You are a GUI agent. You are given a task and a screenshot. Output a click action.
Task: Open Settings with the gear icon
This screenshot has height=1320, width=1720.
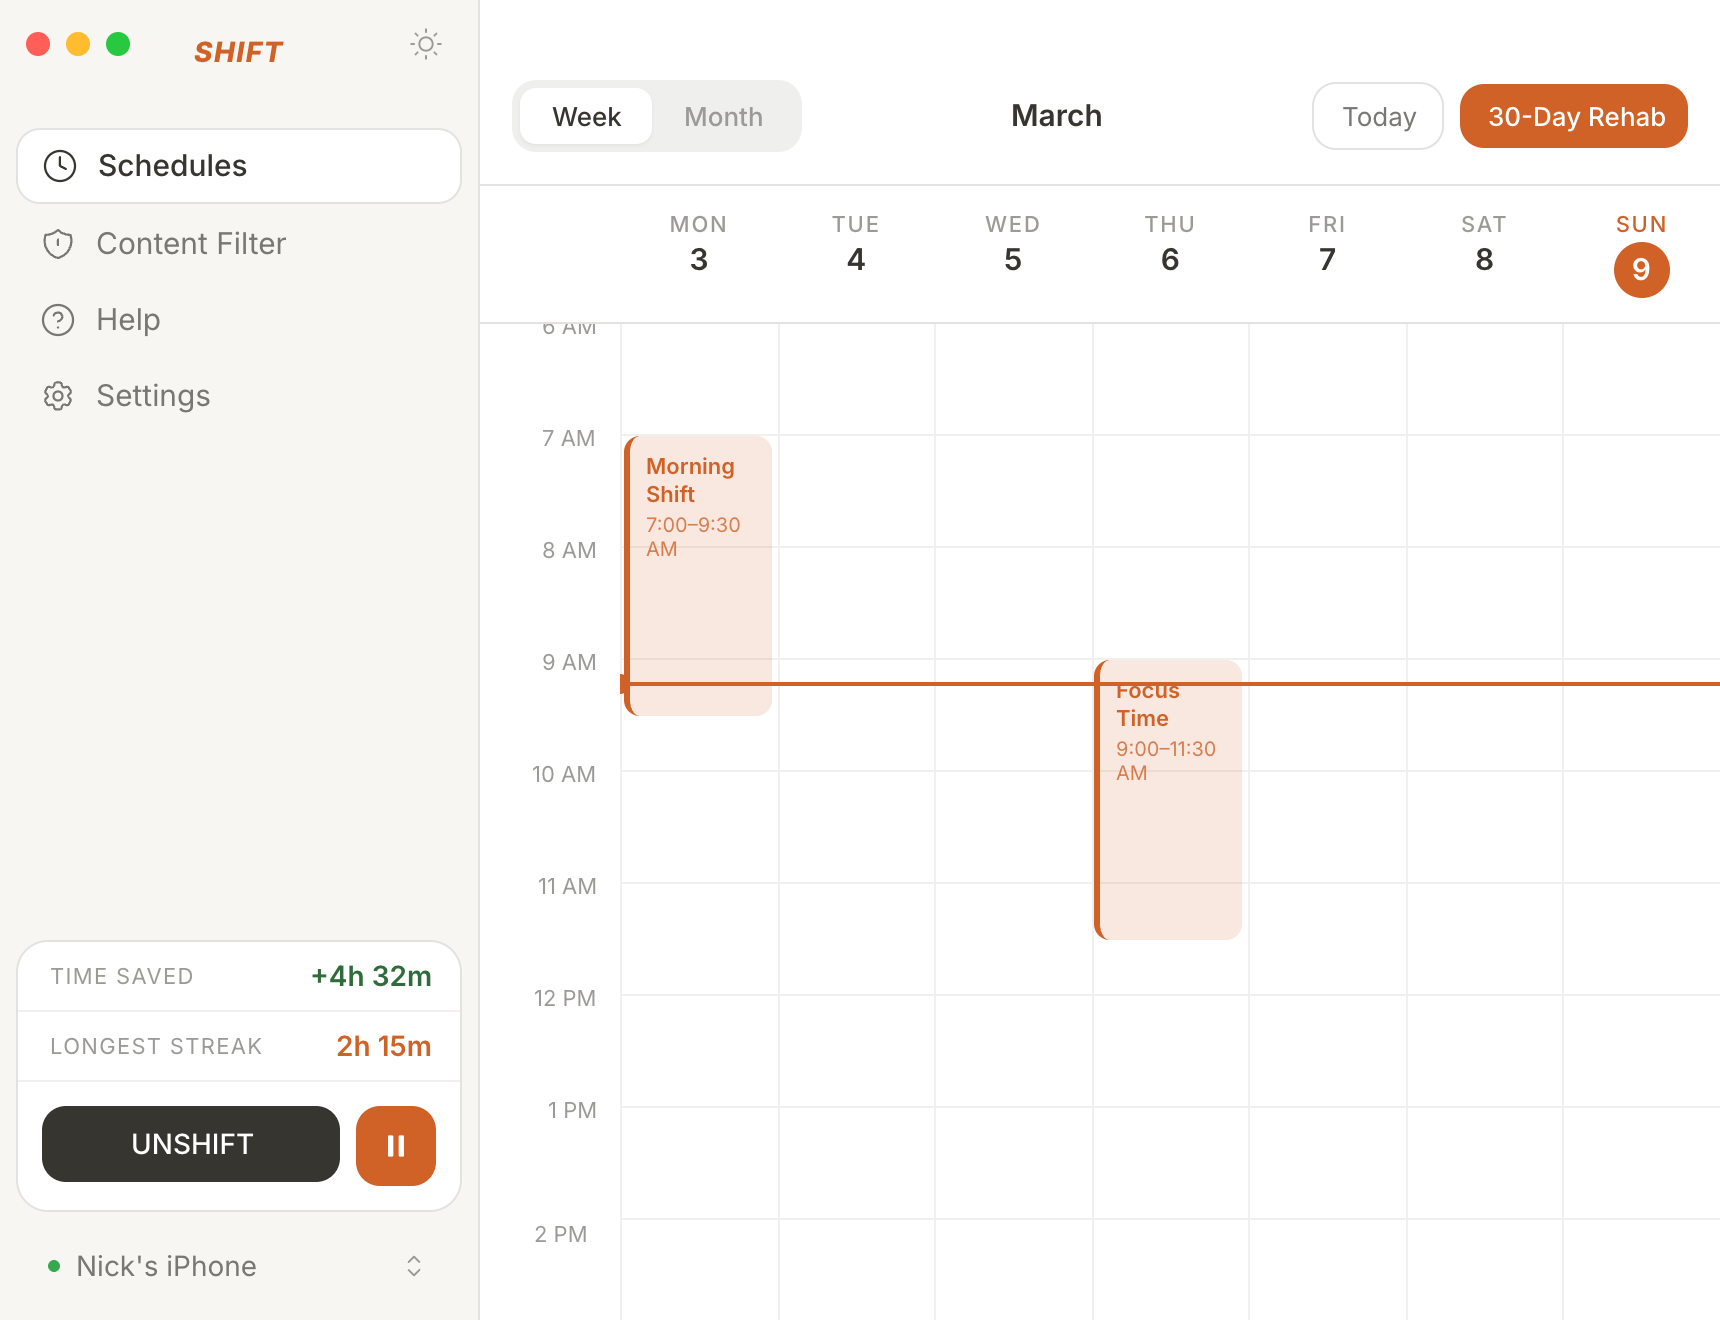tap(59, 396)
